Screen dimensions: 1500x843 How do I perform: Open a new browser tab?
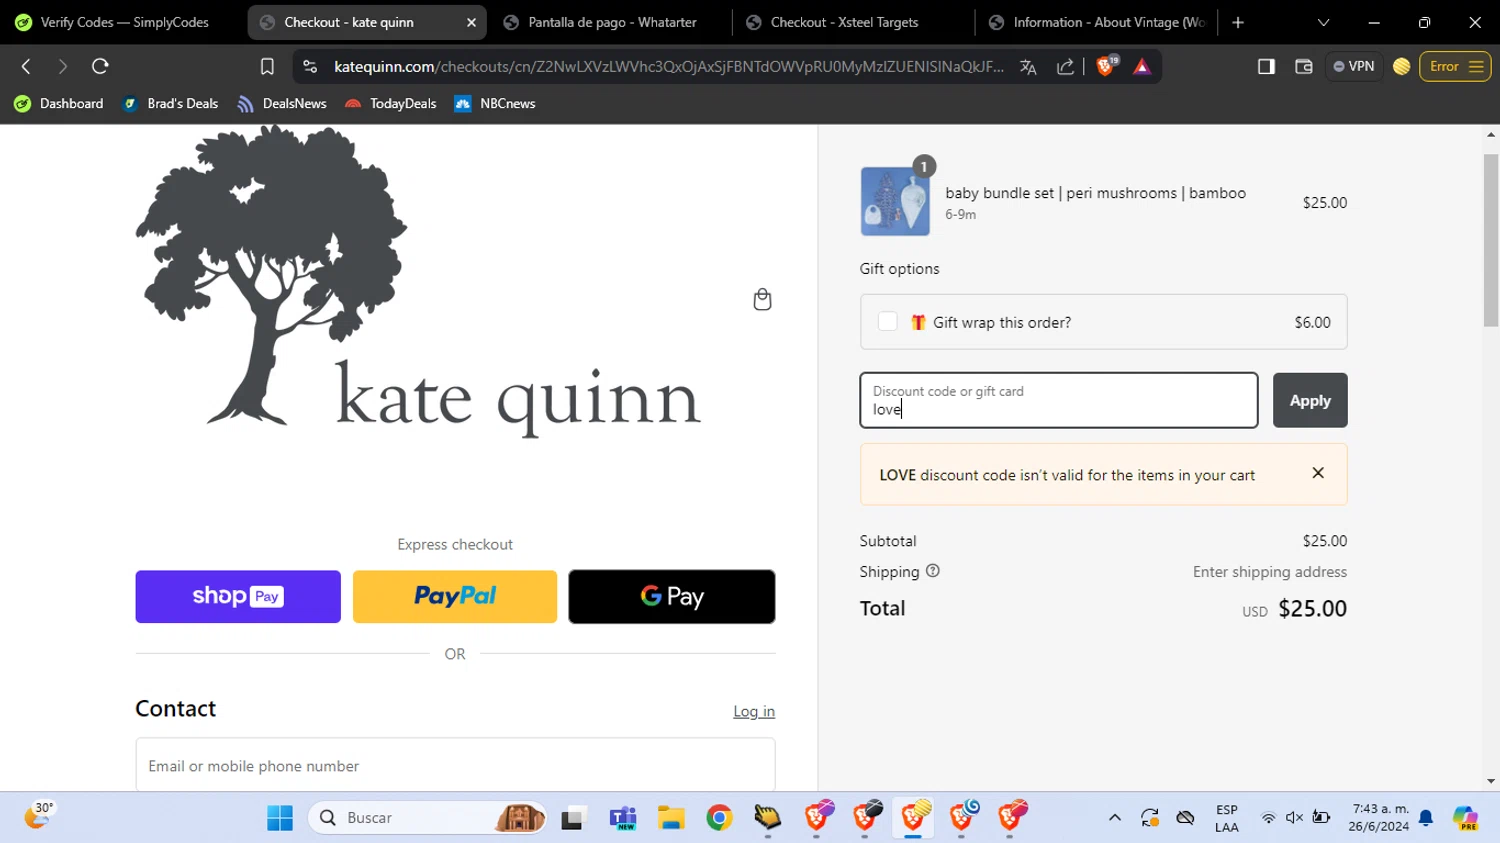[1238, 22]
